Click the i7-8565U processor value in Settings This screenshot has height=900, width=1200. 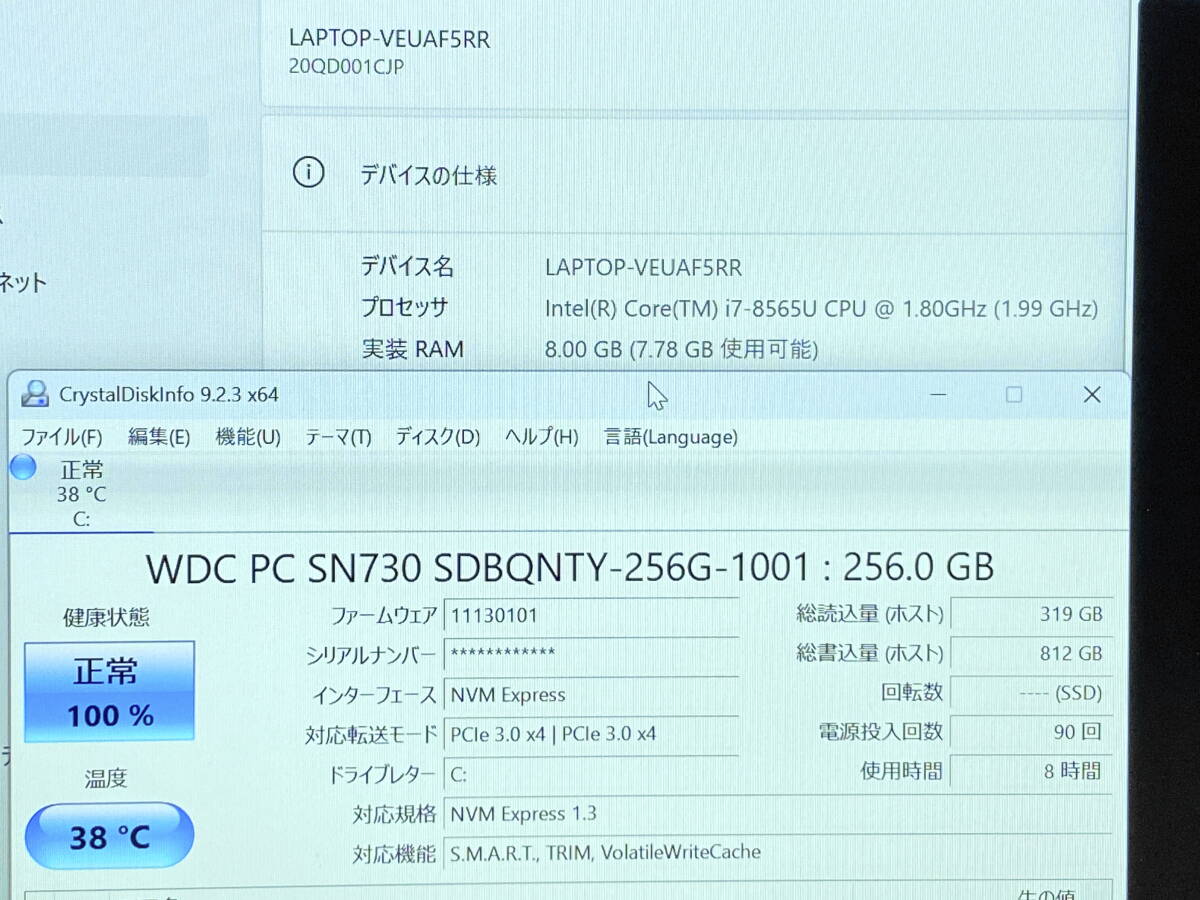[821, 309]
